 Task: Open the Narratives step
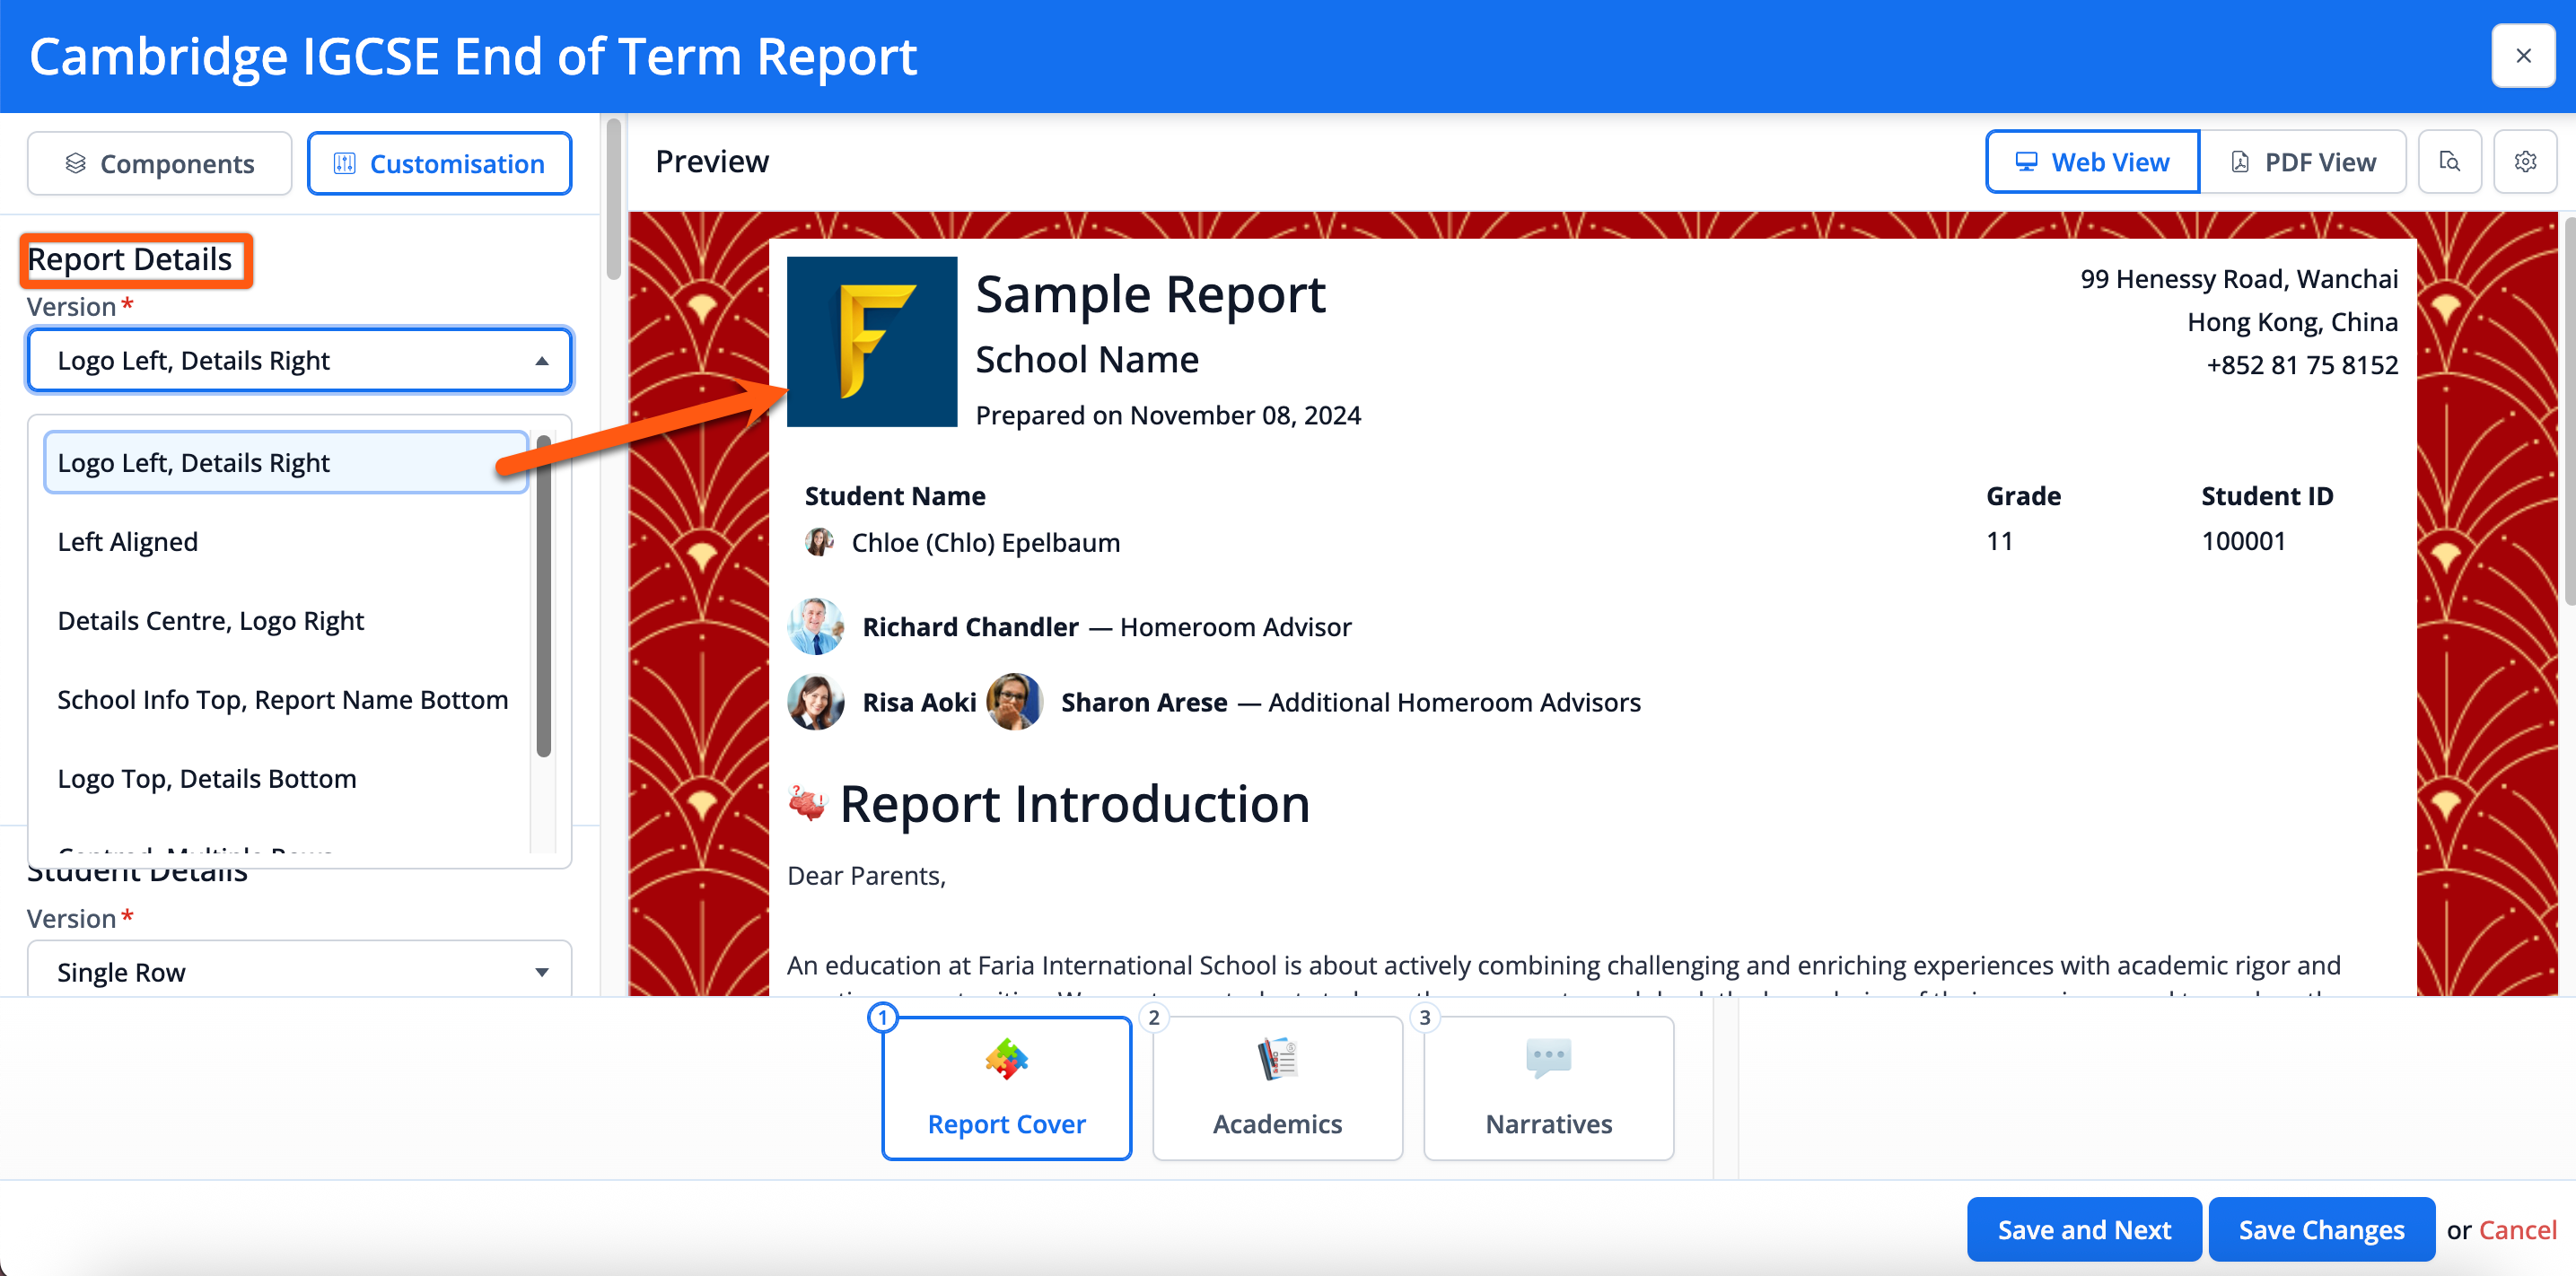[x=1548, y=1088]
